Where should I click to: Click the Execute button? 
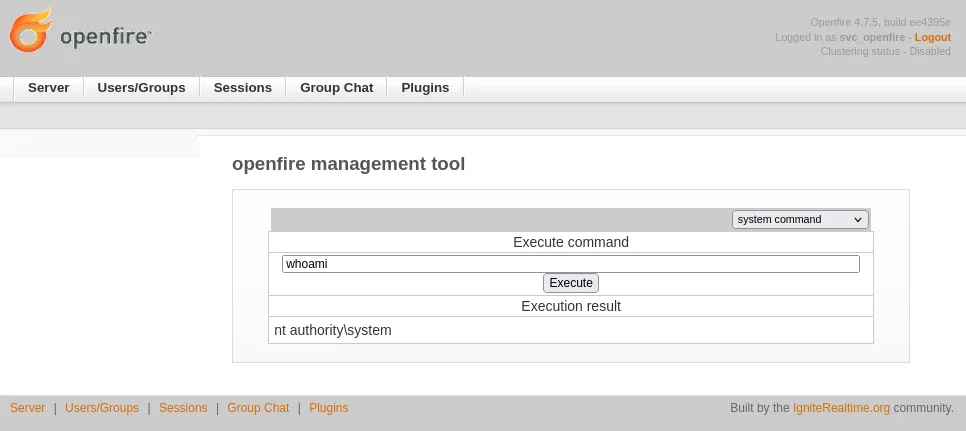(570, 283)
